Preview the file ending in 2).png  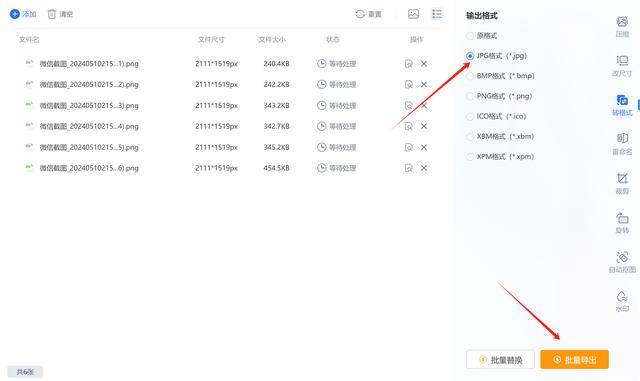click(409, 85)
